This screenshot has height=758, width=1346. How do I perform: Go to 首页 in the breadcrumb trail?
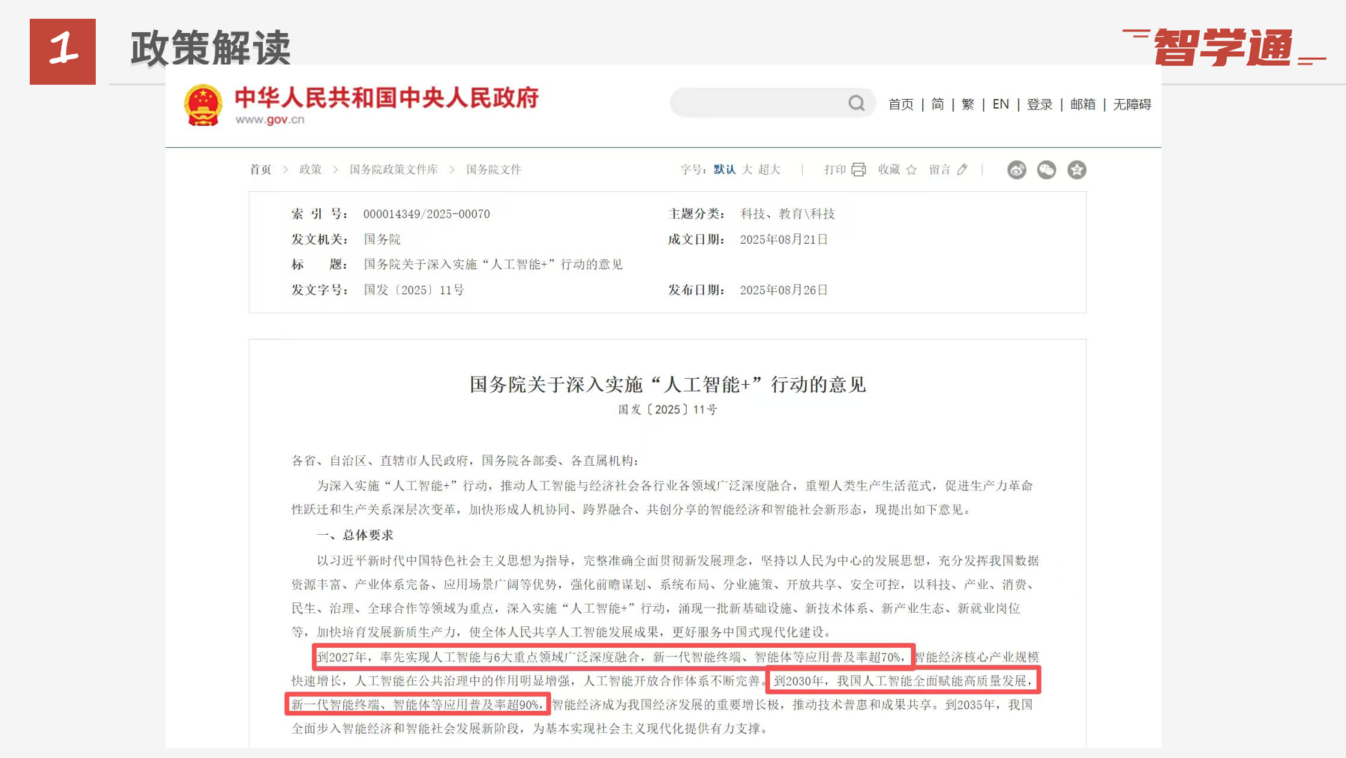[261, 170]
